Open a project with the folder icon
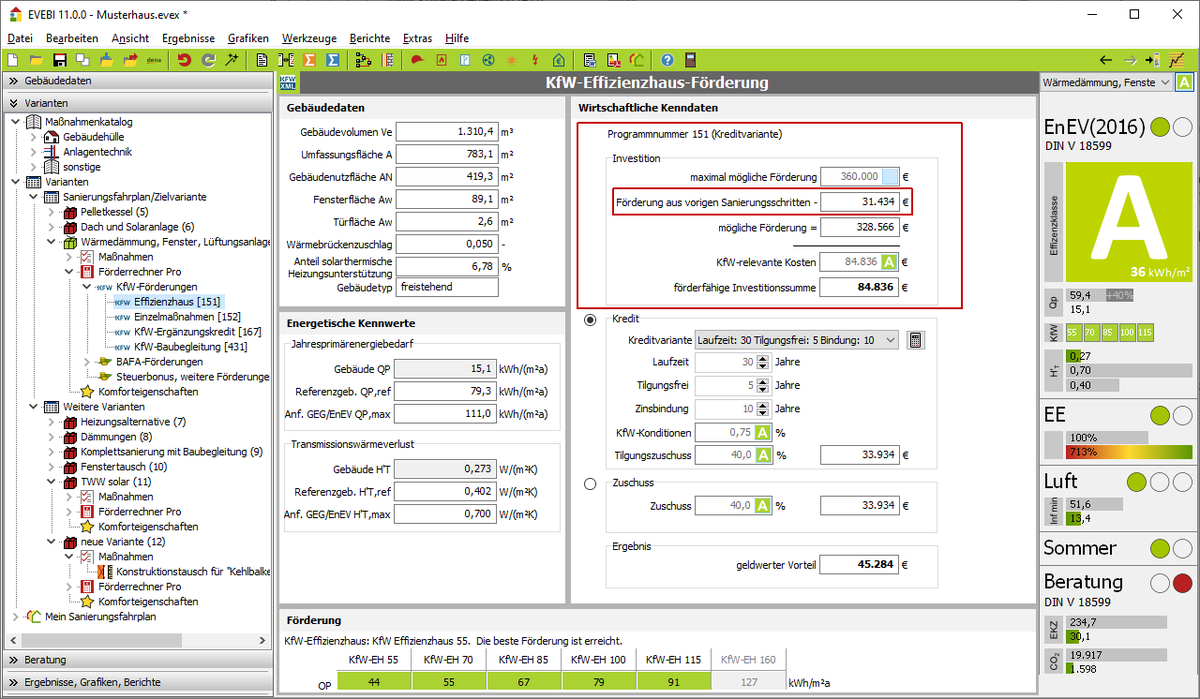 [x=37, y=60]
